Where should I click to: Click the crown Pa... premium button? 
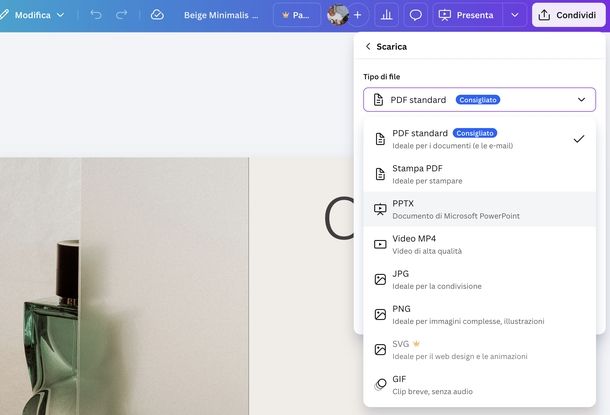297,15
